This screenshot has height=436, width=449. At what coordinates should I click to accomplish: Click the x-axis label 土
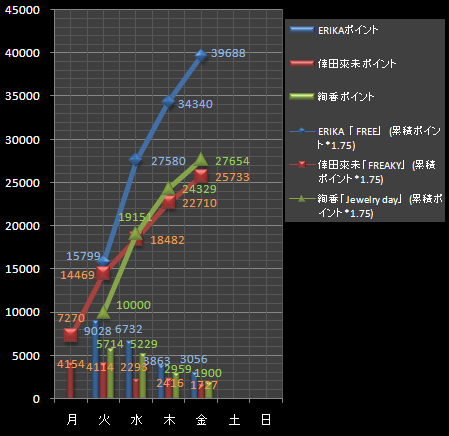pos(234,419)
